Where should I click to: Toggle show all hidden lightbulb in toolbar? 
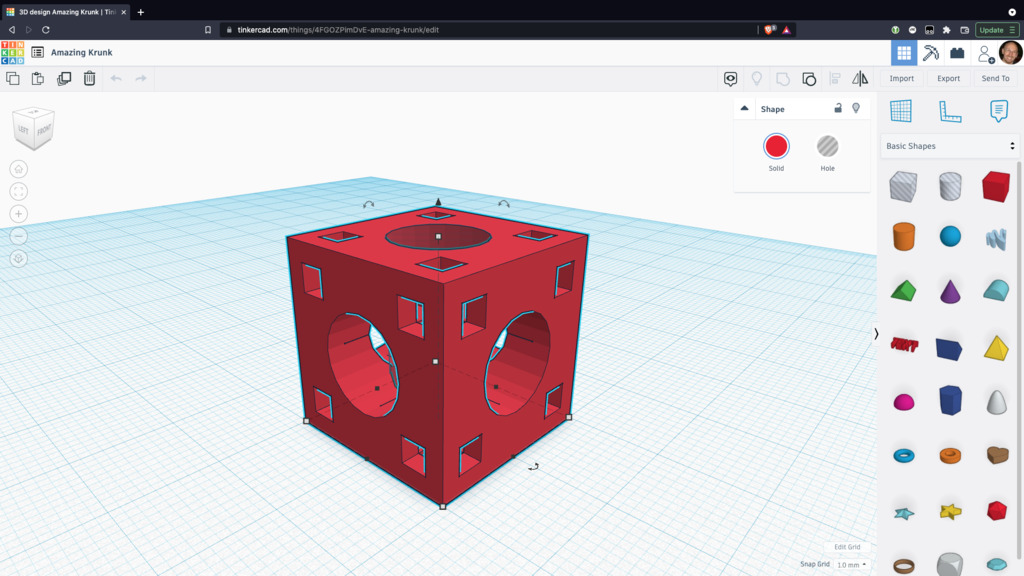click(757, 78)
